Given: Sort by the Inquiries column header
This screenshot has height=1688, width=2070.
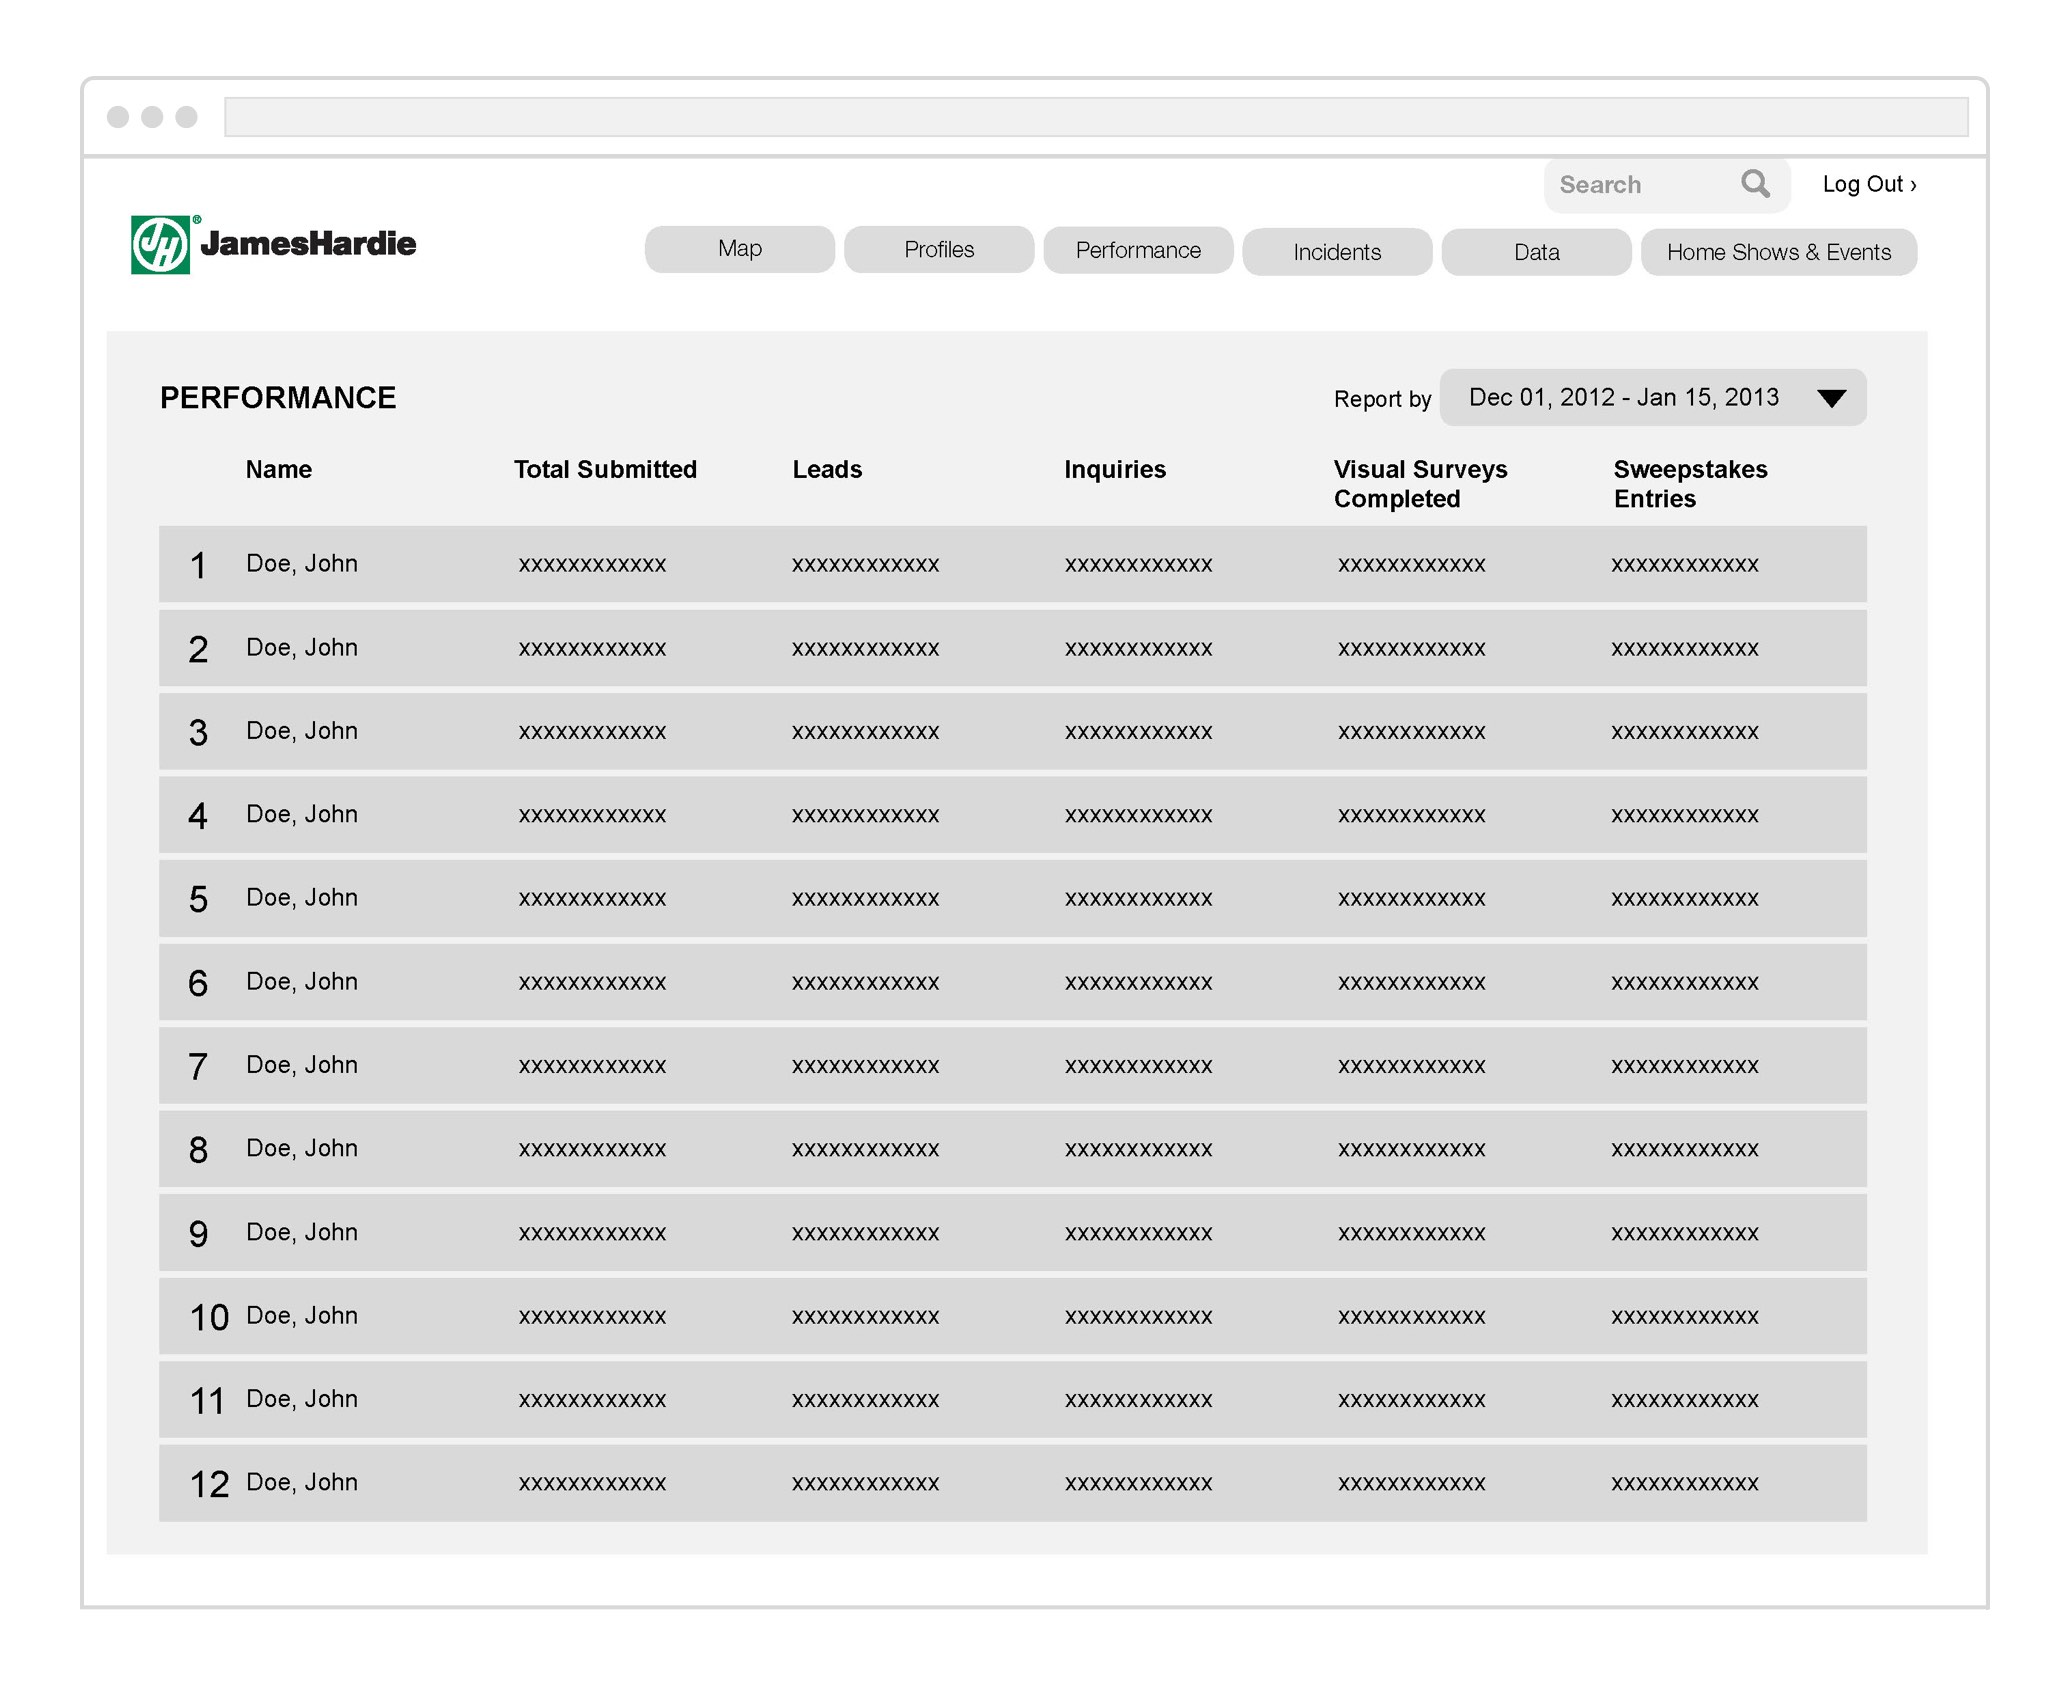Looking at the screenshot, I should [1115, 470].
